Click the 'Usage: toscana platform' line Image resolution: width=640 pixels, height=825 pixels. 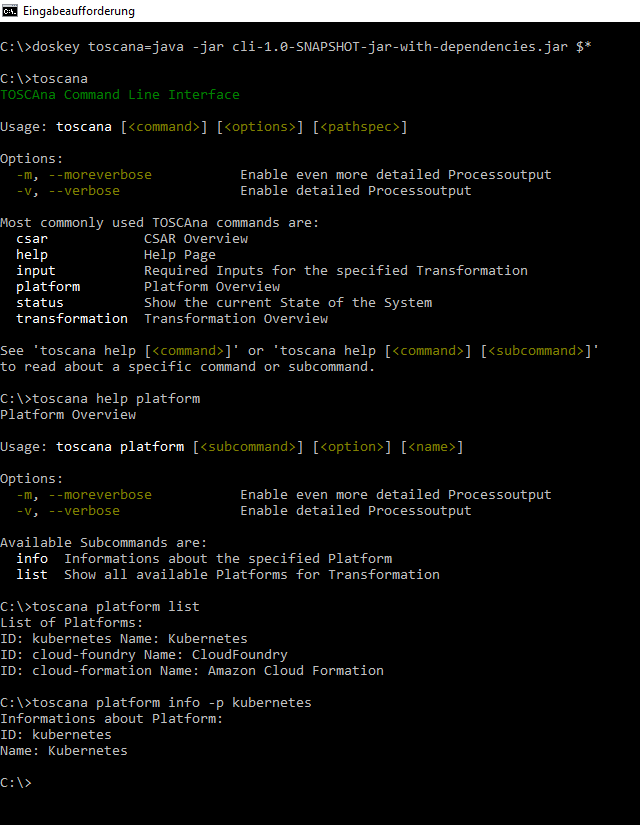click(232, 447)
